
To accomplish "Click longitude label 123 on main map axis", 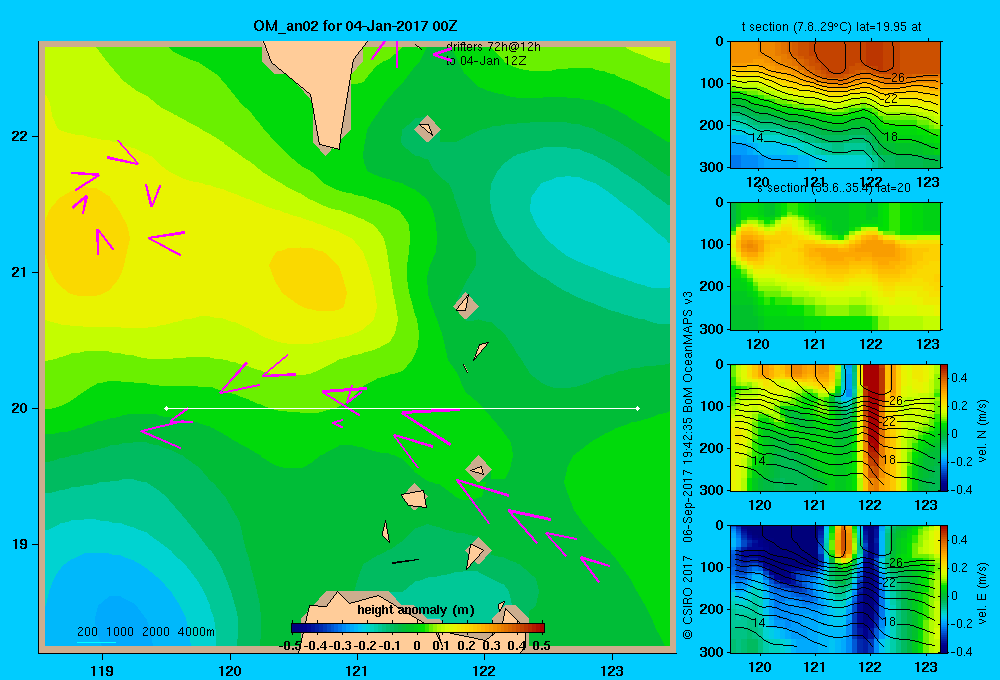I will coord(612,670).
